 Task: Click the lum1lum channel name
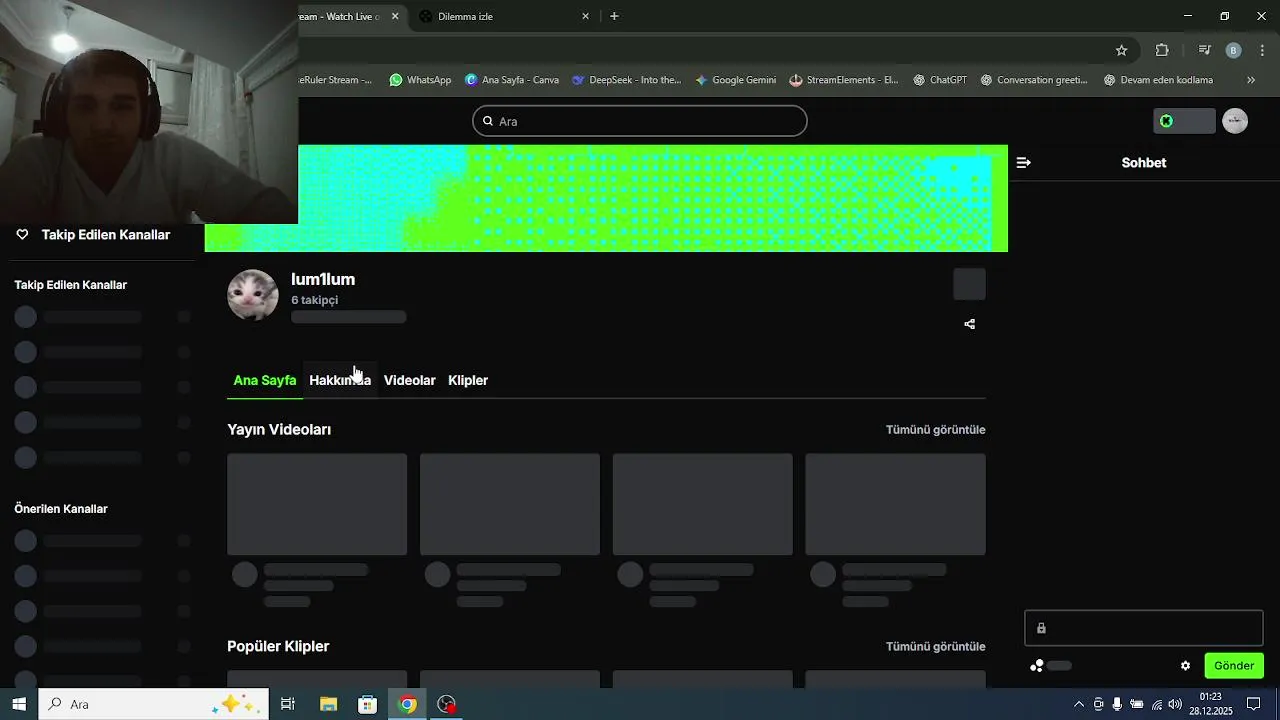click(x=323, y=279)
